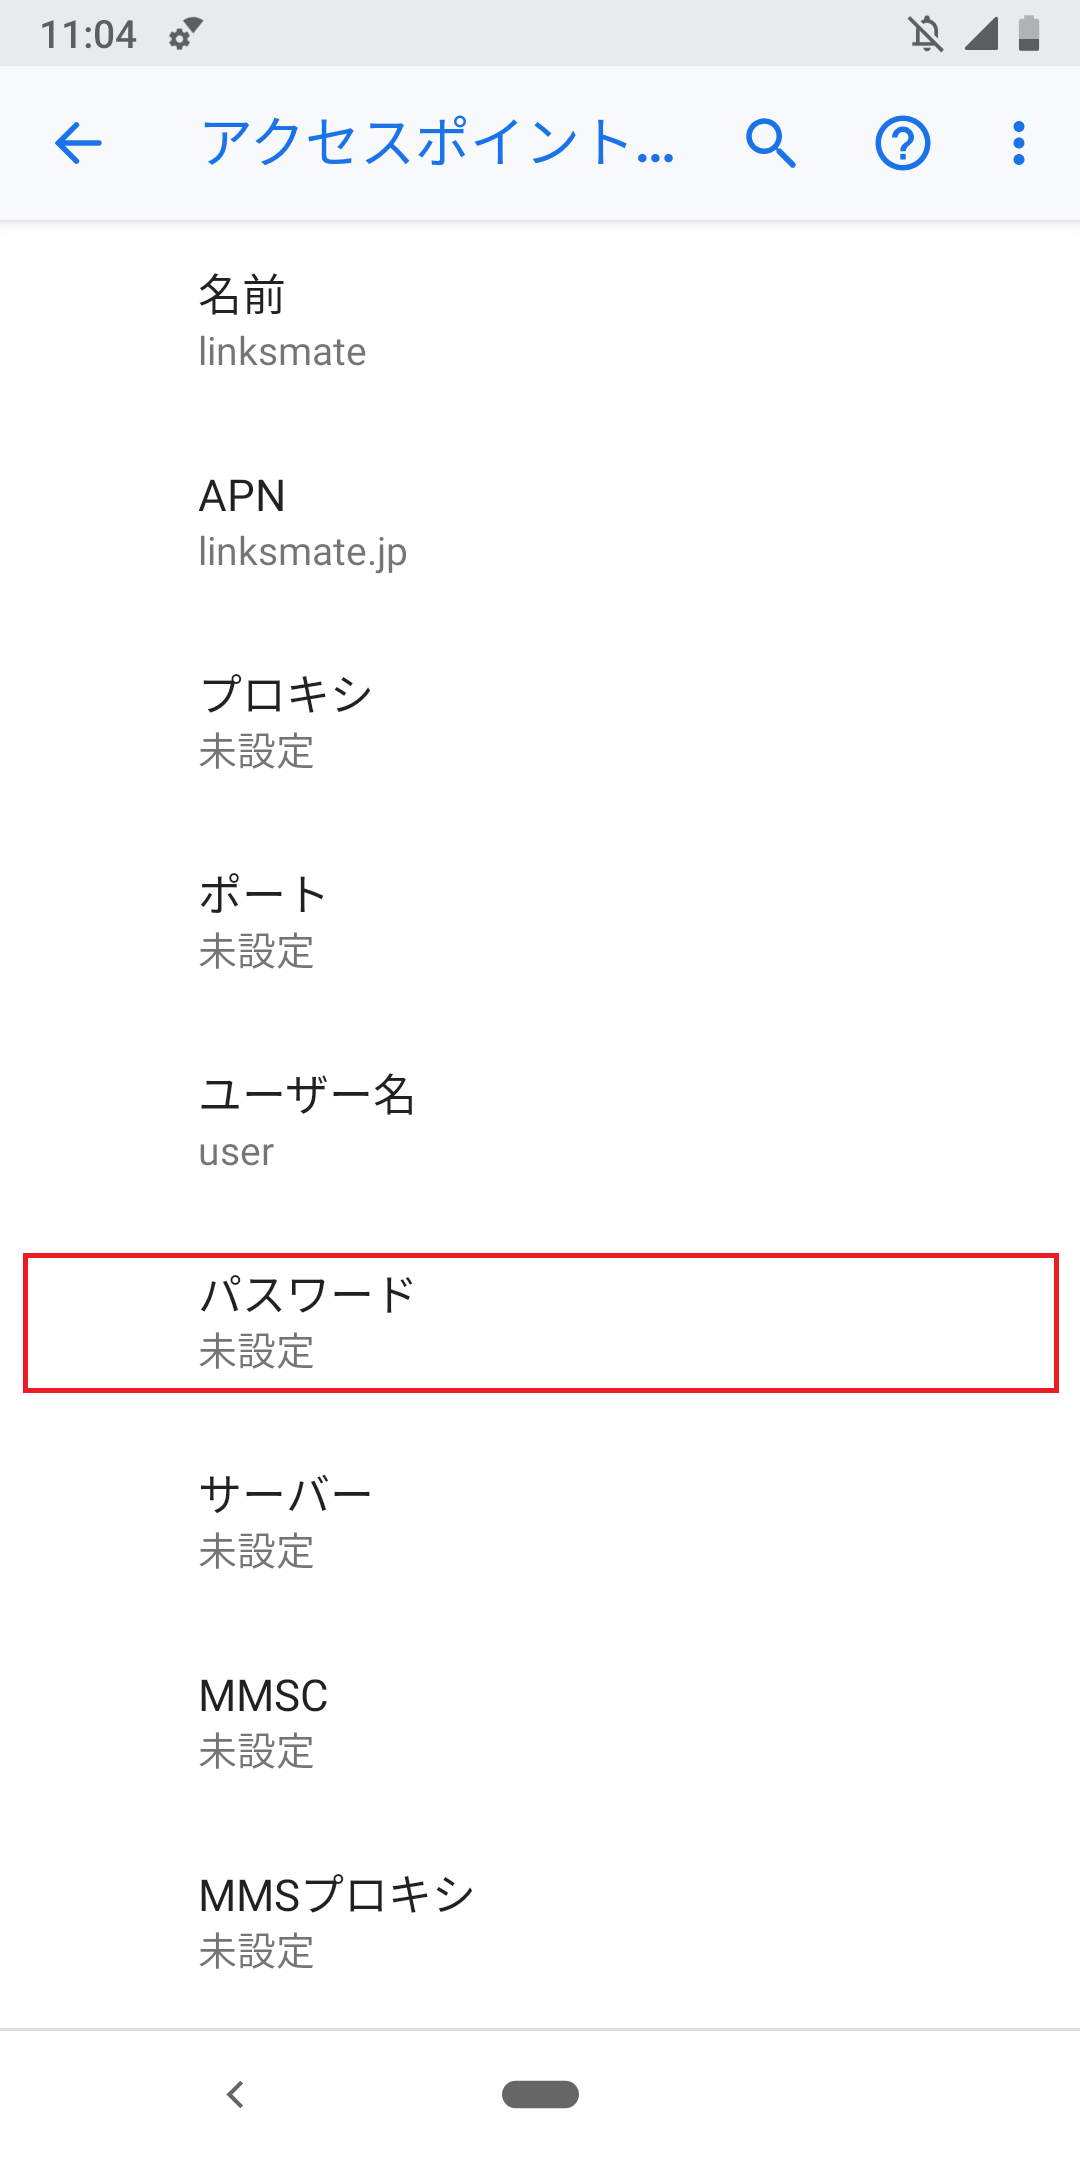Open the サーバー setting
Viewport: 1080px width, 2160px height.
(x=540, y=1520)
